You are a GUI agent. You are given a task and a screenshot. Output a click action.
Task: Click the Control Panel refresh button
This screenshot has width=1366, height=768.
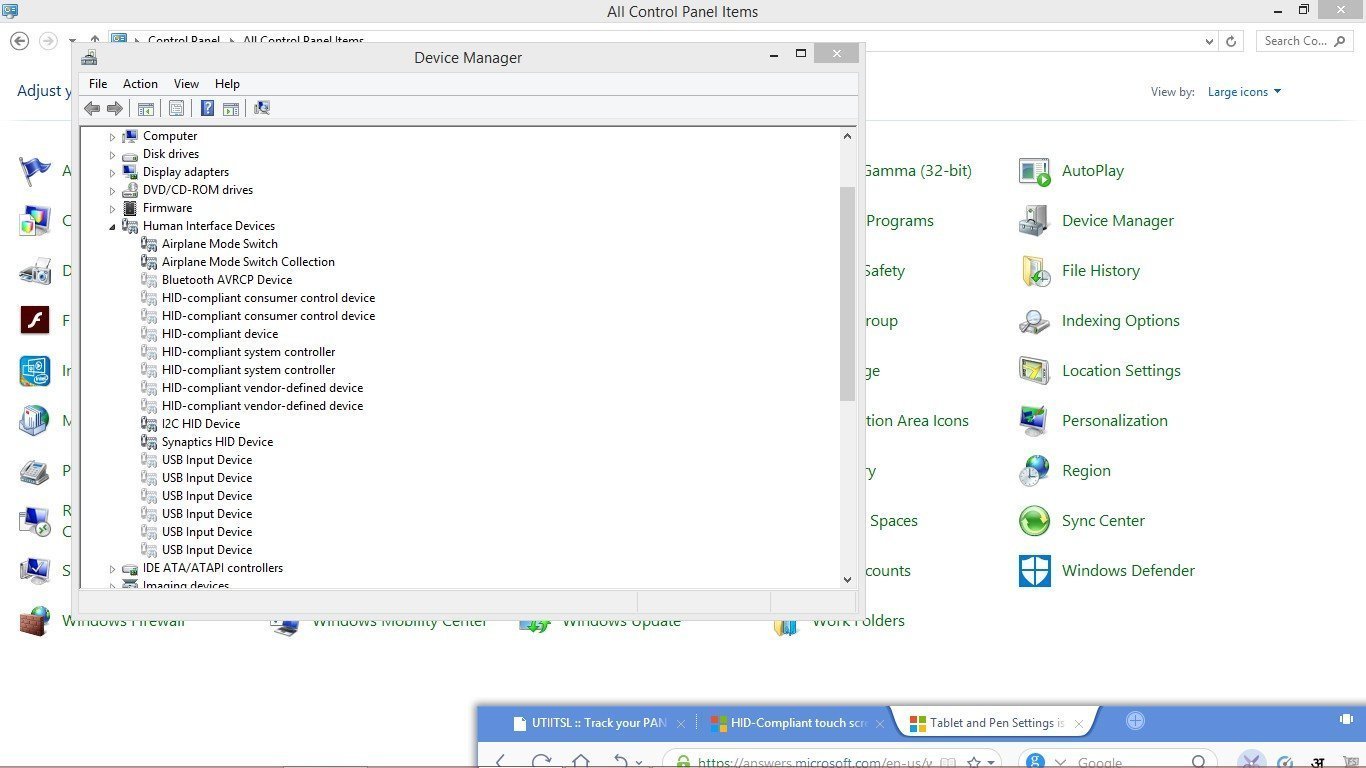tap(1231, 41)
